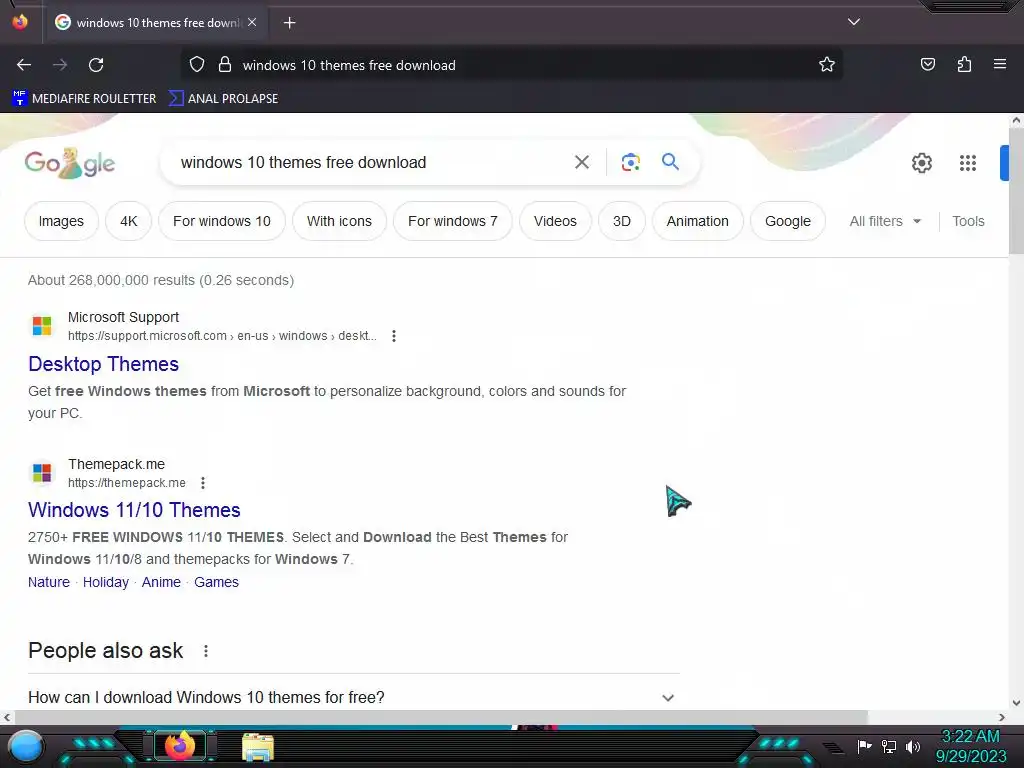Open the network tray icon
Image resolution: width=1024 pixels, height=768 pixels.
(889, 746)
